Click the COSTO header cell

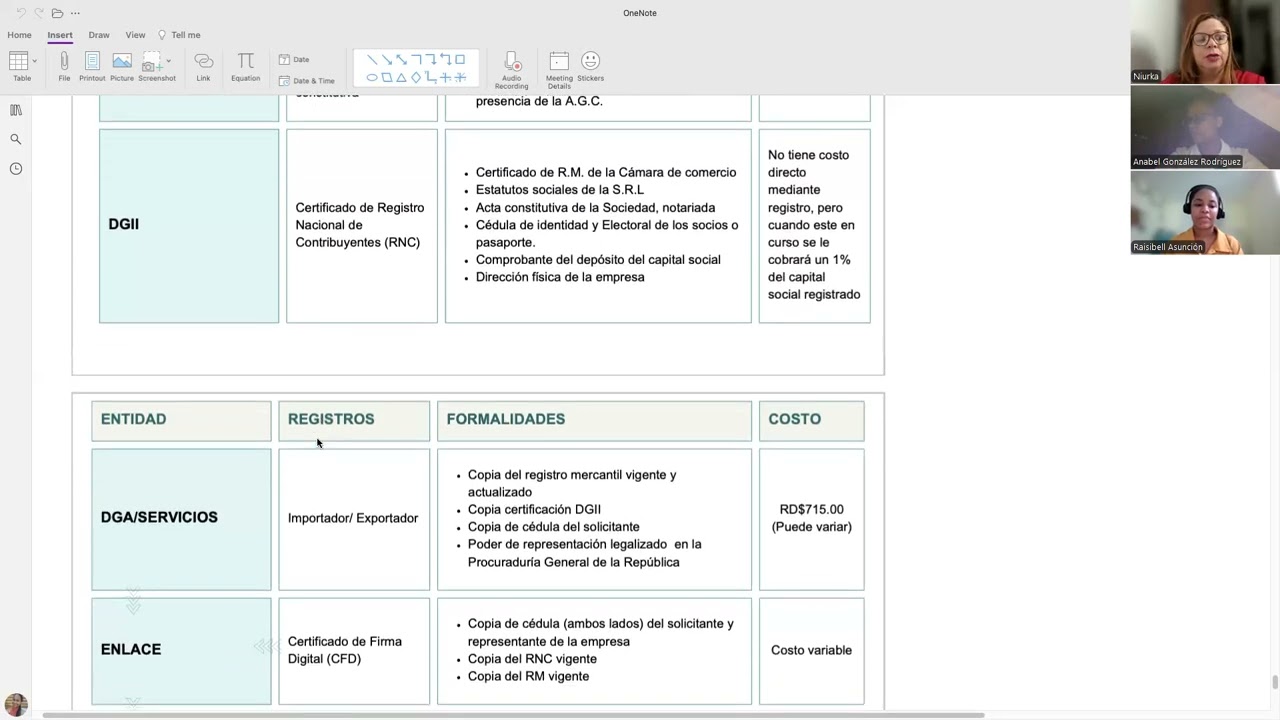(x=811, y=420)
